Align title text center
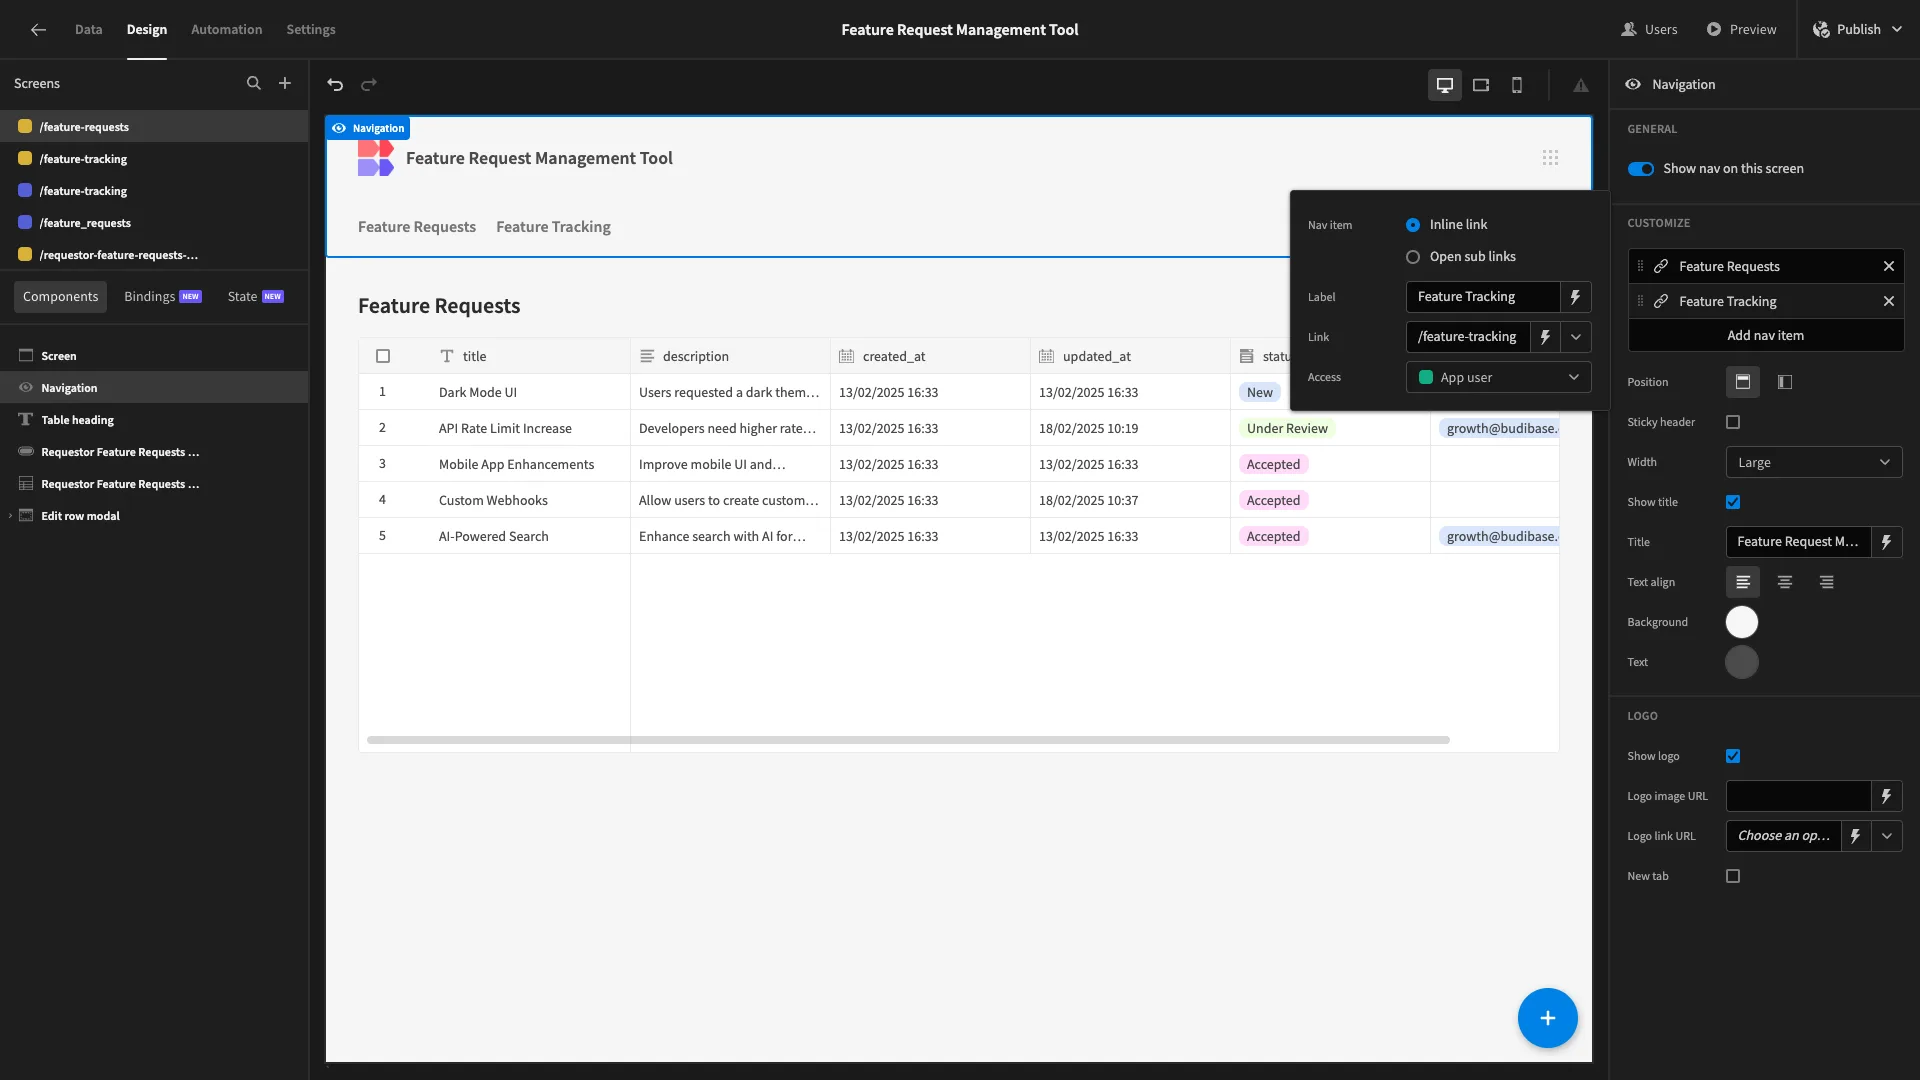 pyautogui.click(x=1785, y=582)
